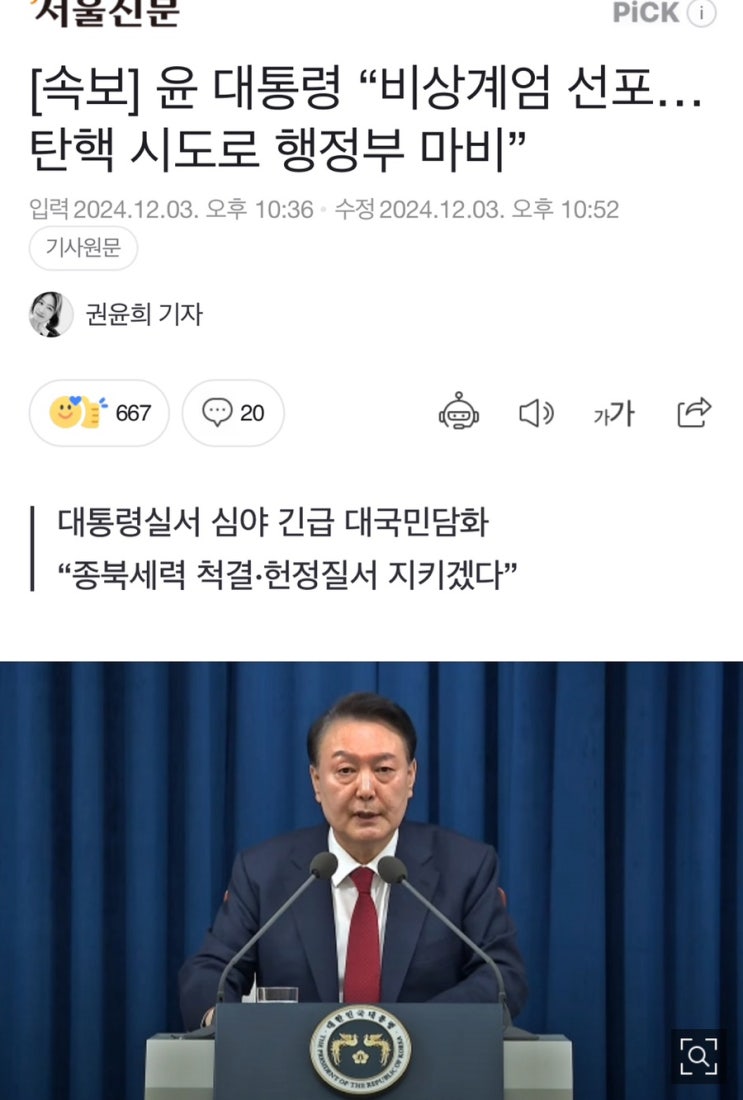Open the 기사원문 original article button
743x1100 pixels.
(x=83, y=248)
